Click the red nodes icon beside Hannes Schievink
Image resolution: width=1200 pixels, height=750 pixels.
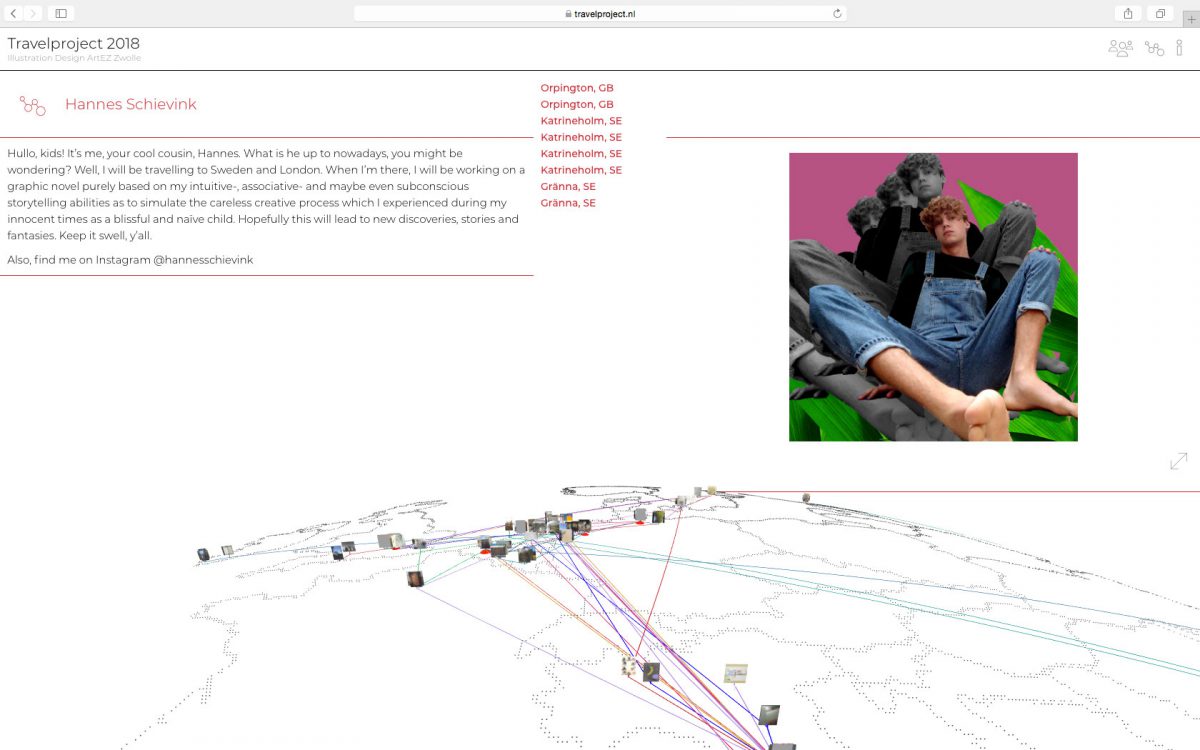click(33, 105)
